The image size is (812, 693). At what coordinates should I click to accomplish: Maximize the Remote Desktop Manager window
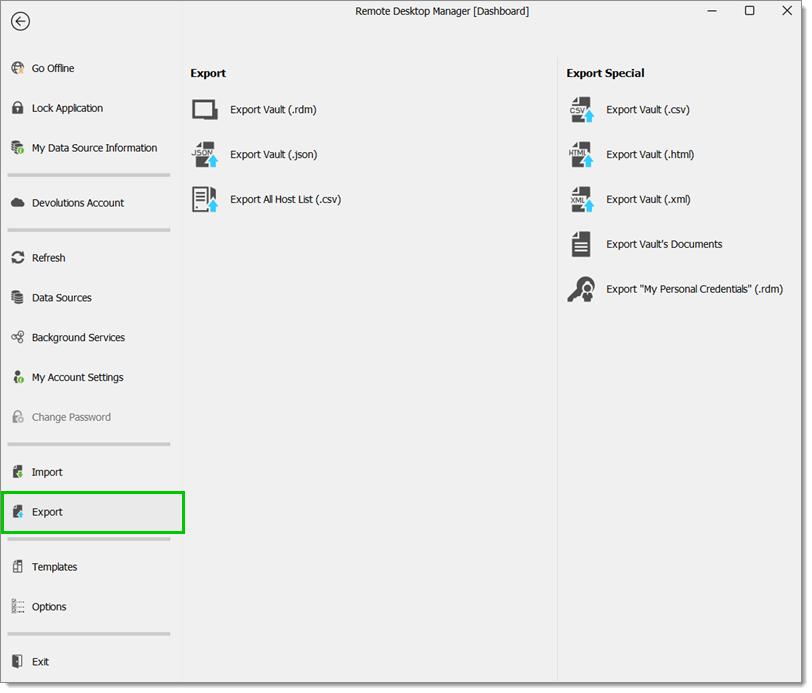(x=749, y=11)
